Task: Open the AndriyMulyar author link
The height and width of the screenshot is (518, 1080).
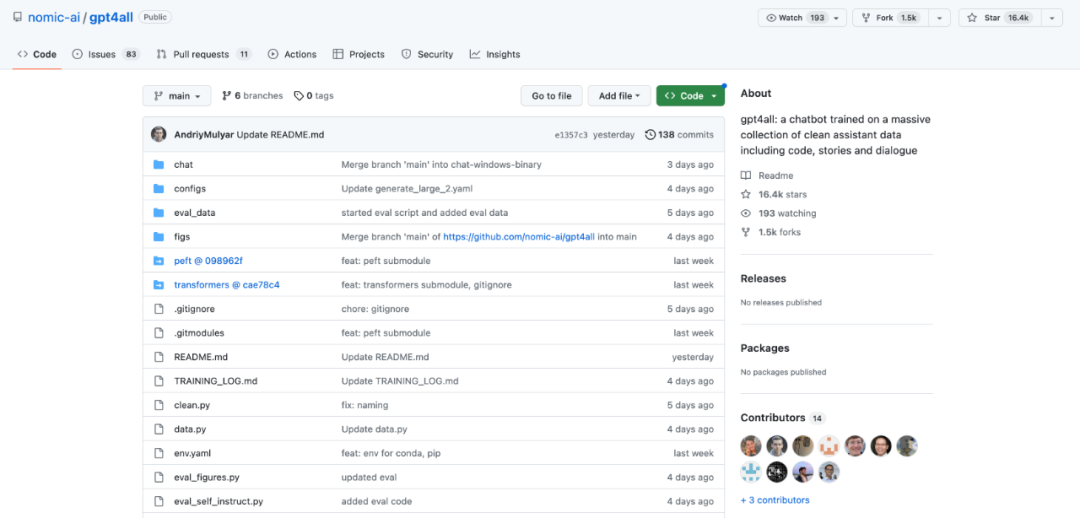Action: pos(204,134)
